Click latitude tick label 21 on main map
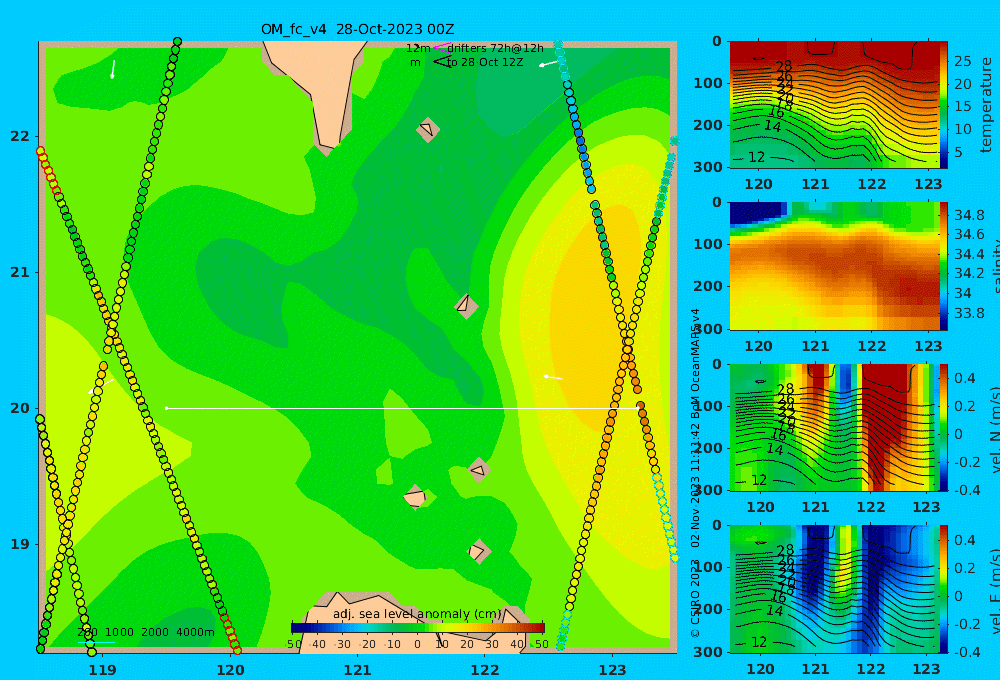Screen dimensions: 1000x680 20,272
